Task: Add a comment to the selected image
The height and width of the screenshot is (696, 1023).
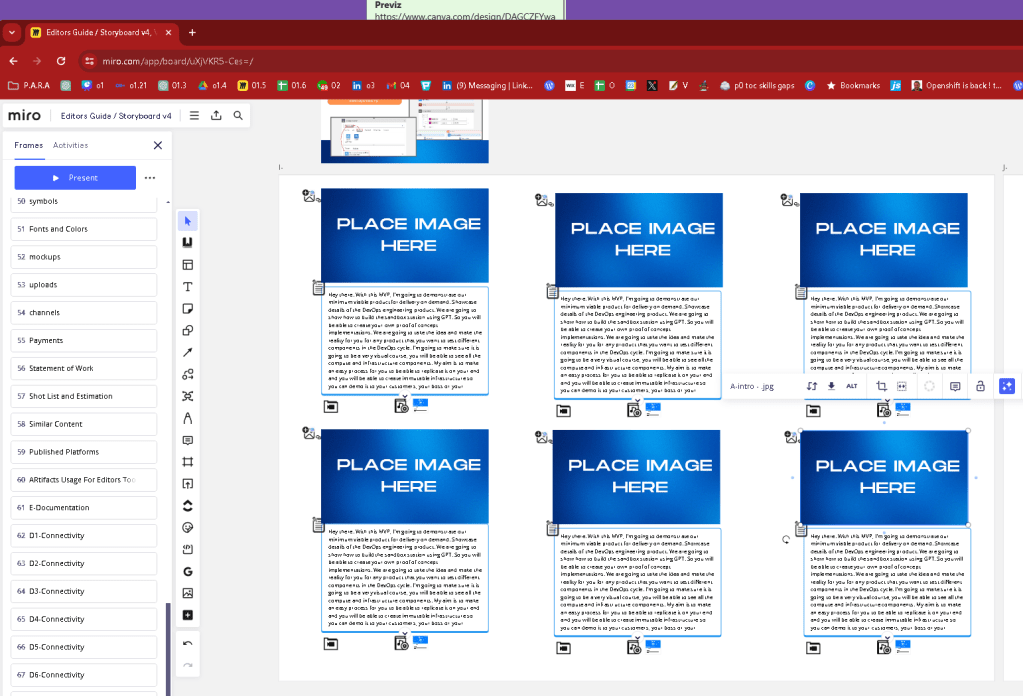Action: click(x=955, y=386)
